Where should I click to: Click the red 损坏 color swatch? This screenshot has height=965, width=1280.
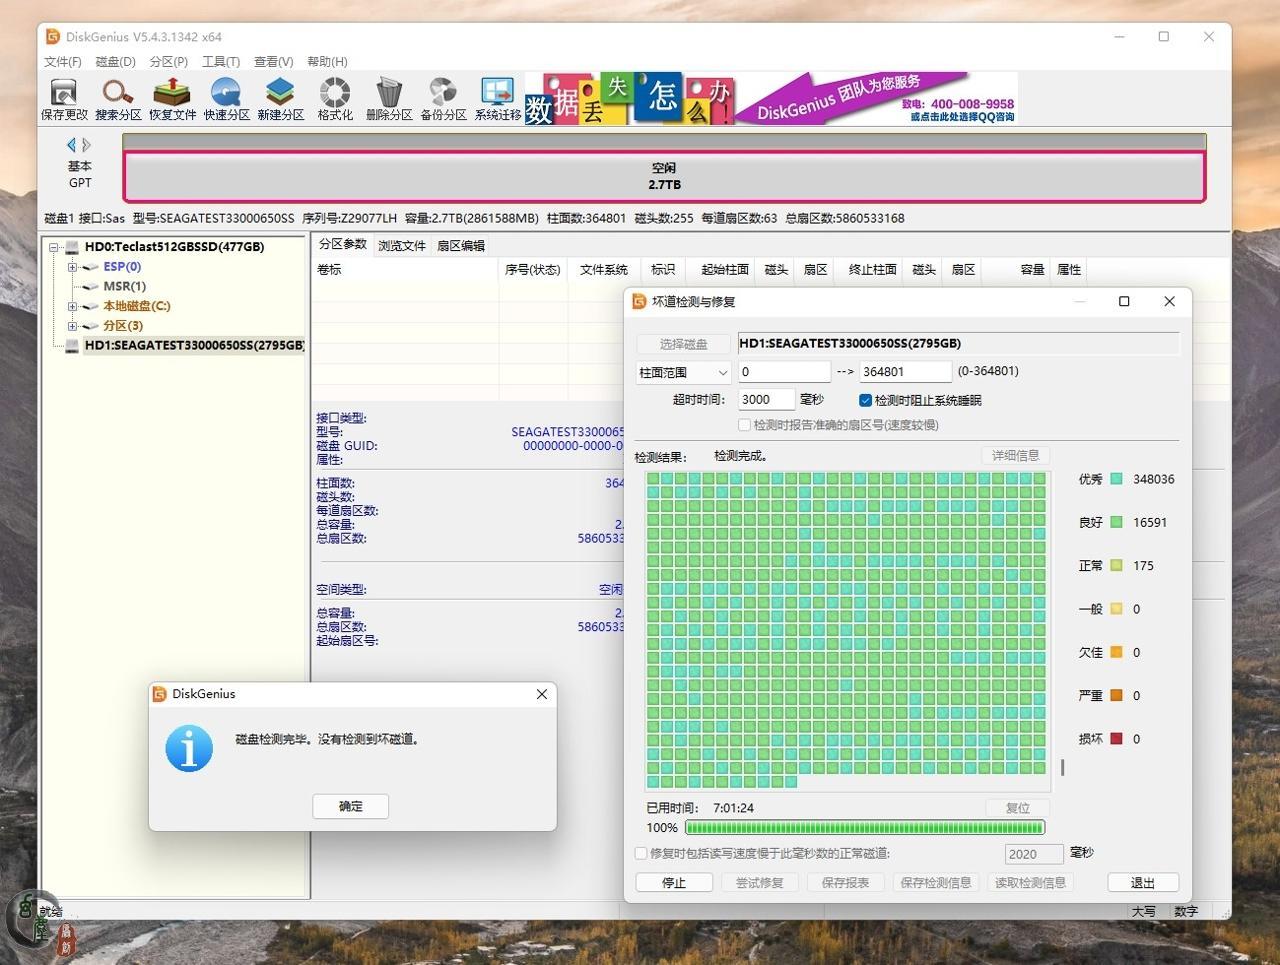click(1116, 739)
